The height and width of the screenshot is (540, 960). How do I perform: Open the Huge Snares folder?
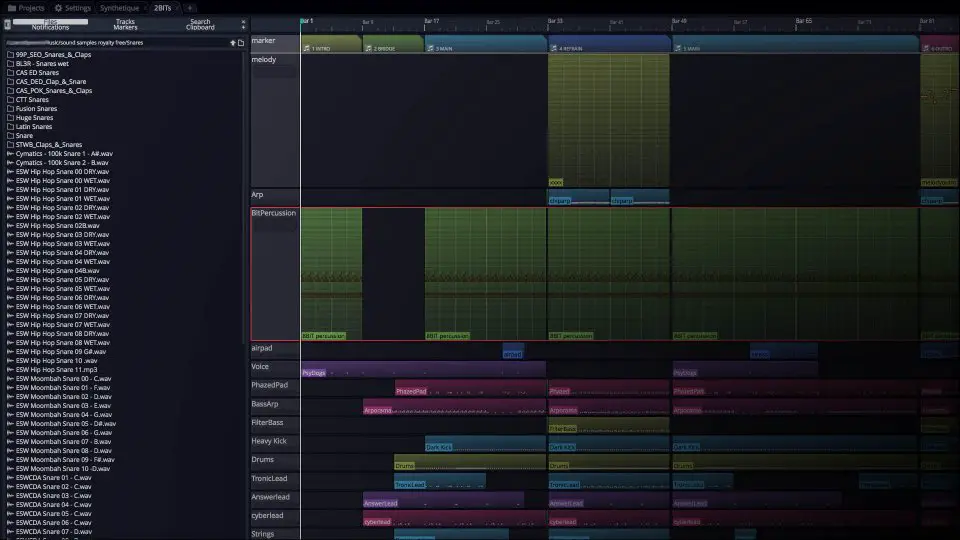click(34, 118)
